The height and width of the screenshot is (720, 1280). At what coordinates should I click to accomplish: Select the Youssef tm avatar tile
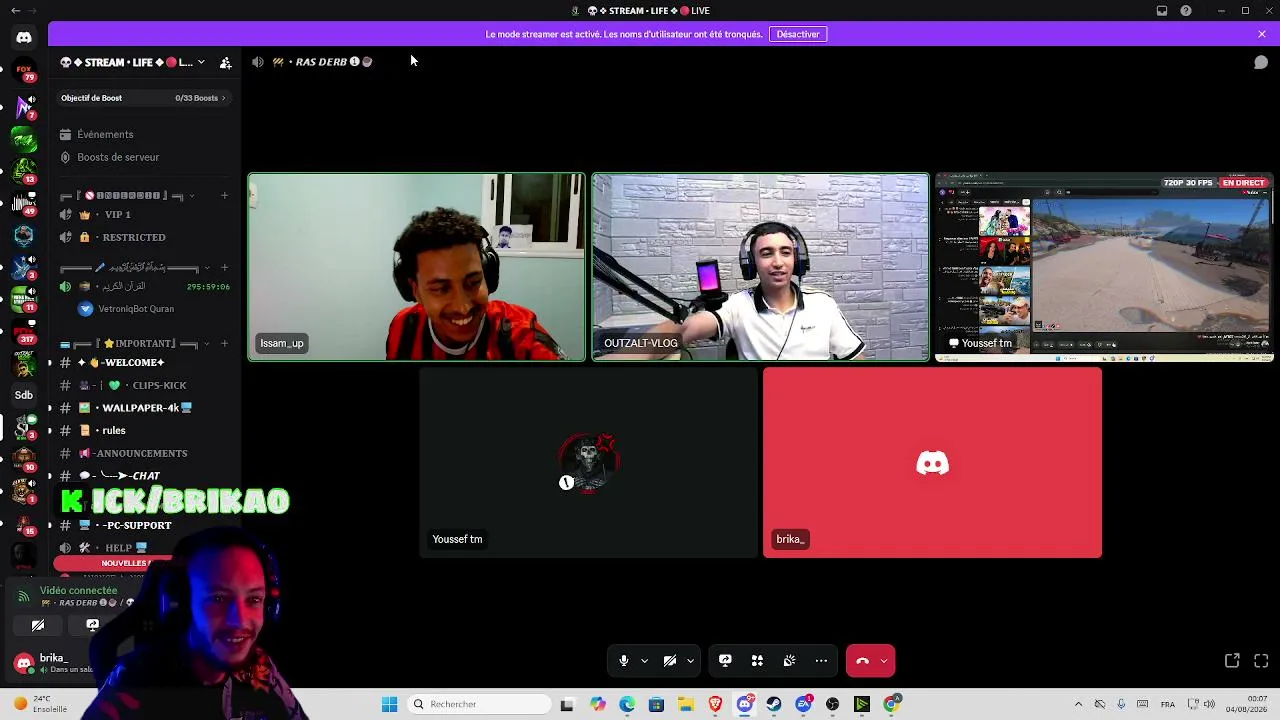[x=589, y=463]
